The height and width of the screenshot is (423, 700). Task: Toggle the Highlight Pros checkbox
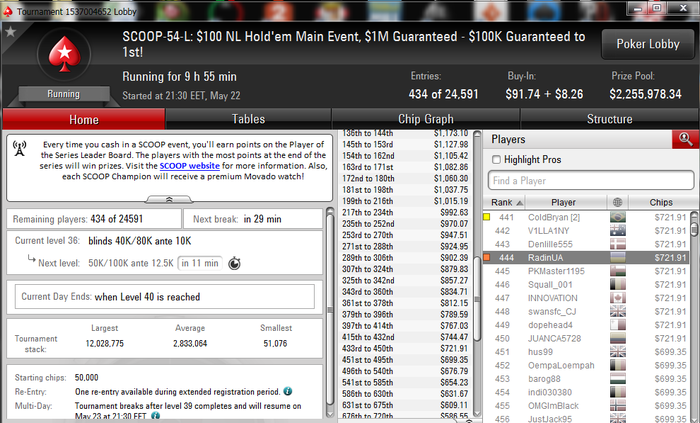496,160
